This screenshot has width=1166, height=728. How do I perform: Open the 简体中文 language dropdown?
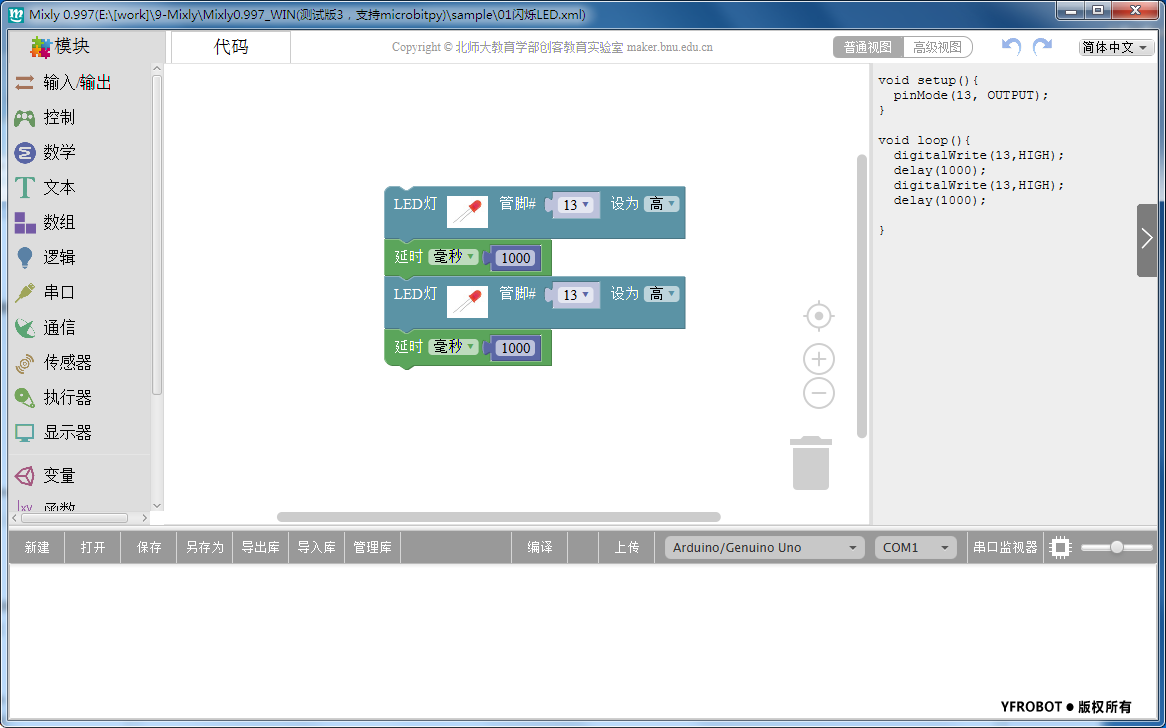(x=1116, y=47)
